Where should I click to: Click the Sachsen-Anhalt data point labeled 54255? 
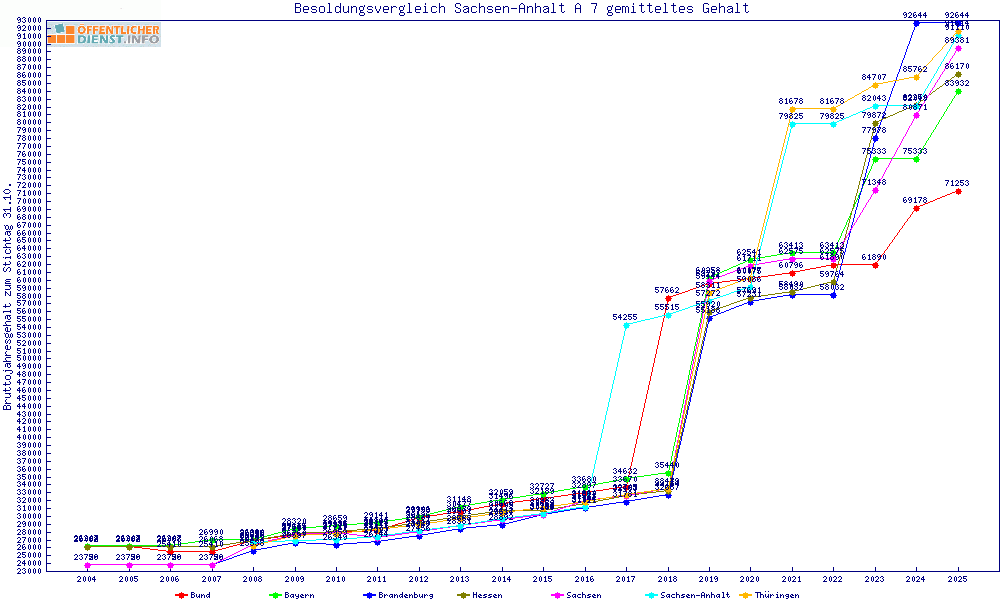[626, 325]
